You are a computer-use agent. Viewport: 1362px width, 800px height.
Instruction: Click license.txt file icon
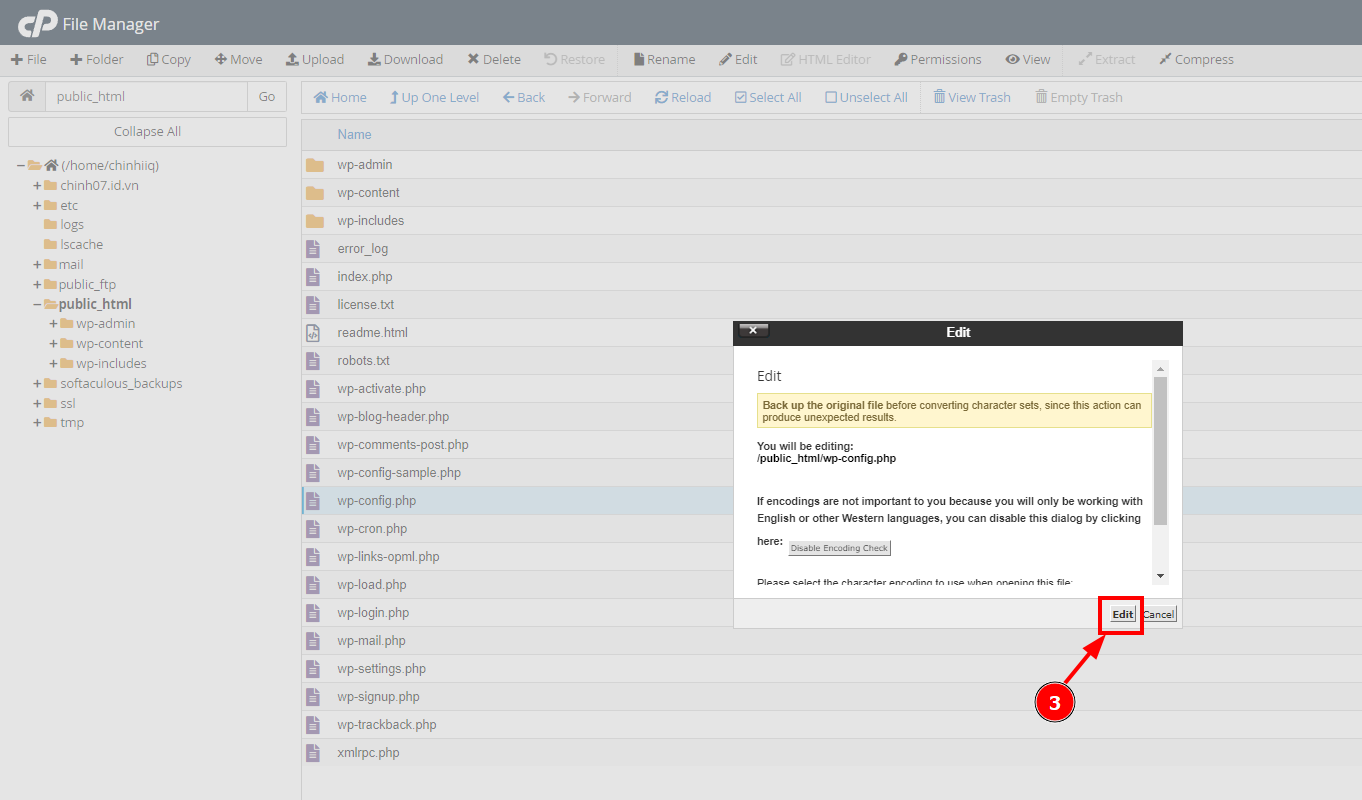pos(313,304)
